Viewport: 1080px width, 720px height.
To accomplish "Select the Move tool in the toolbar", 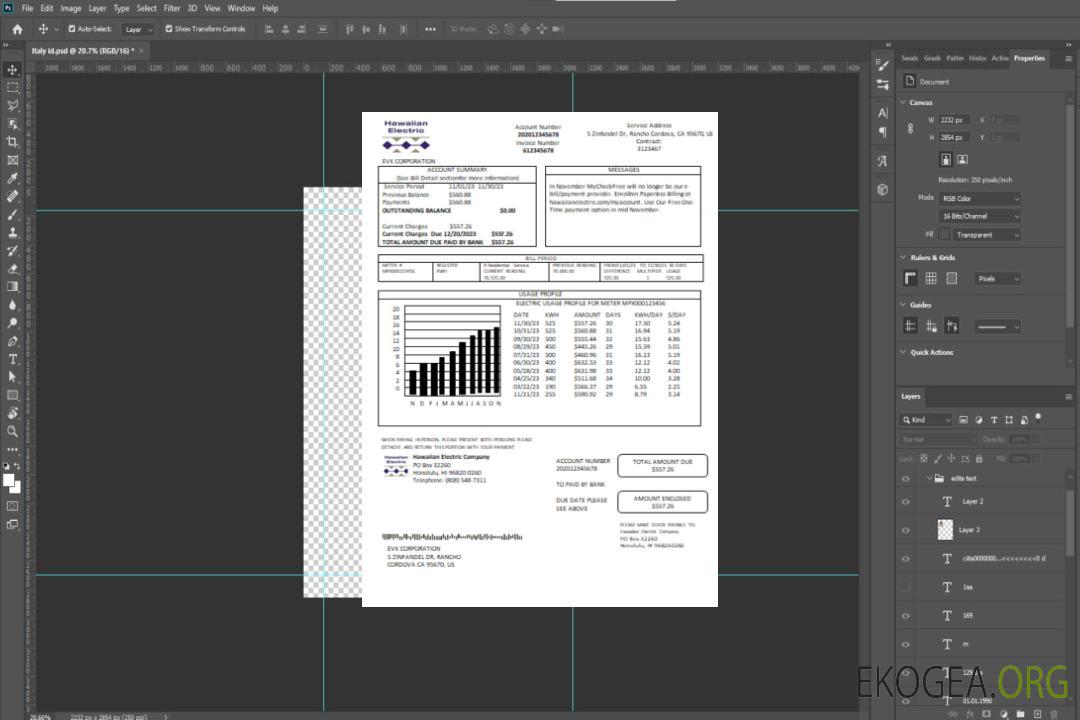I will (x=12, y=69).
